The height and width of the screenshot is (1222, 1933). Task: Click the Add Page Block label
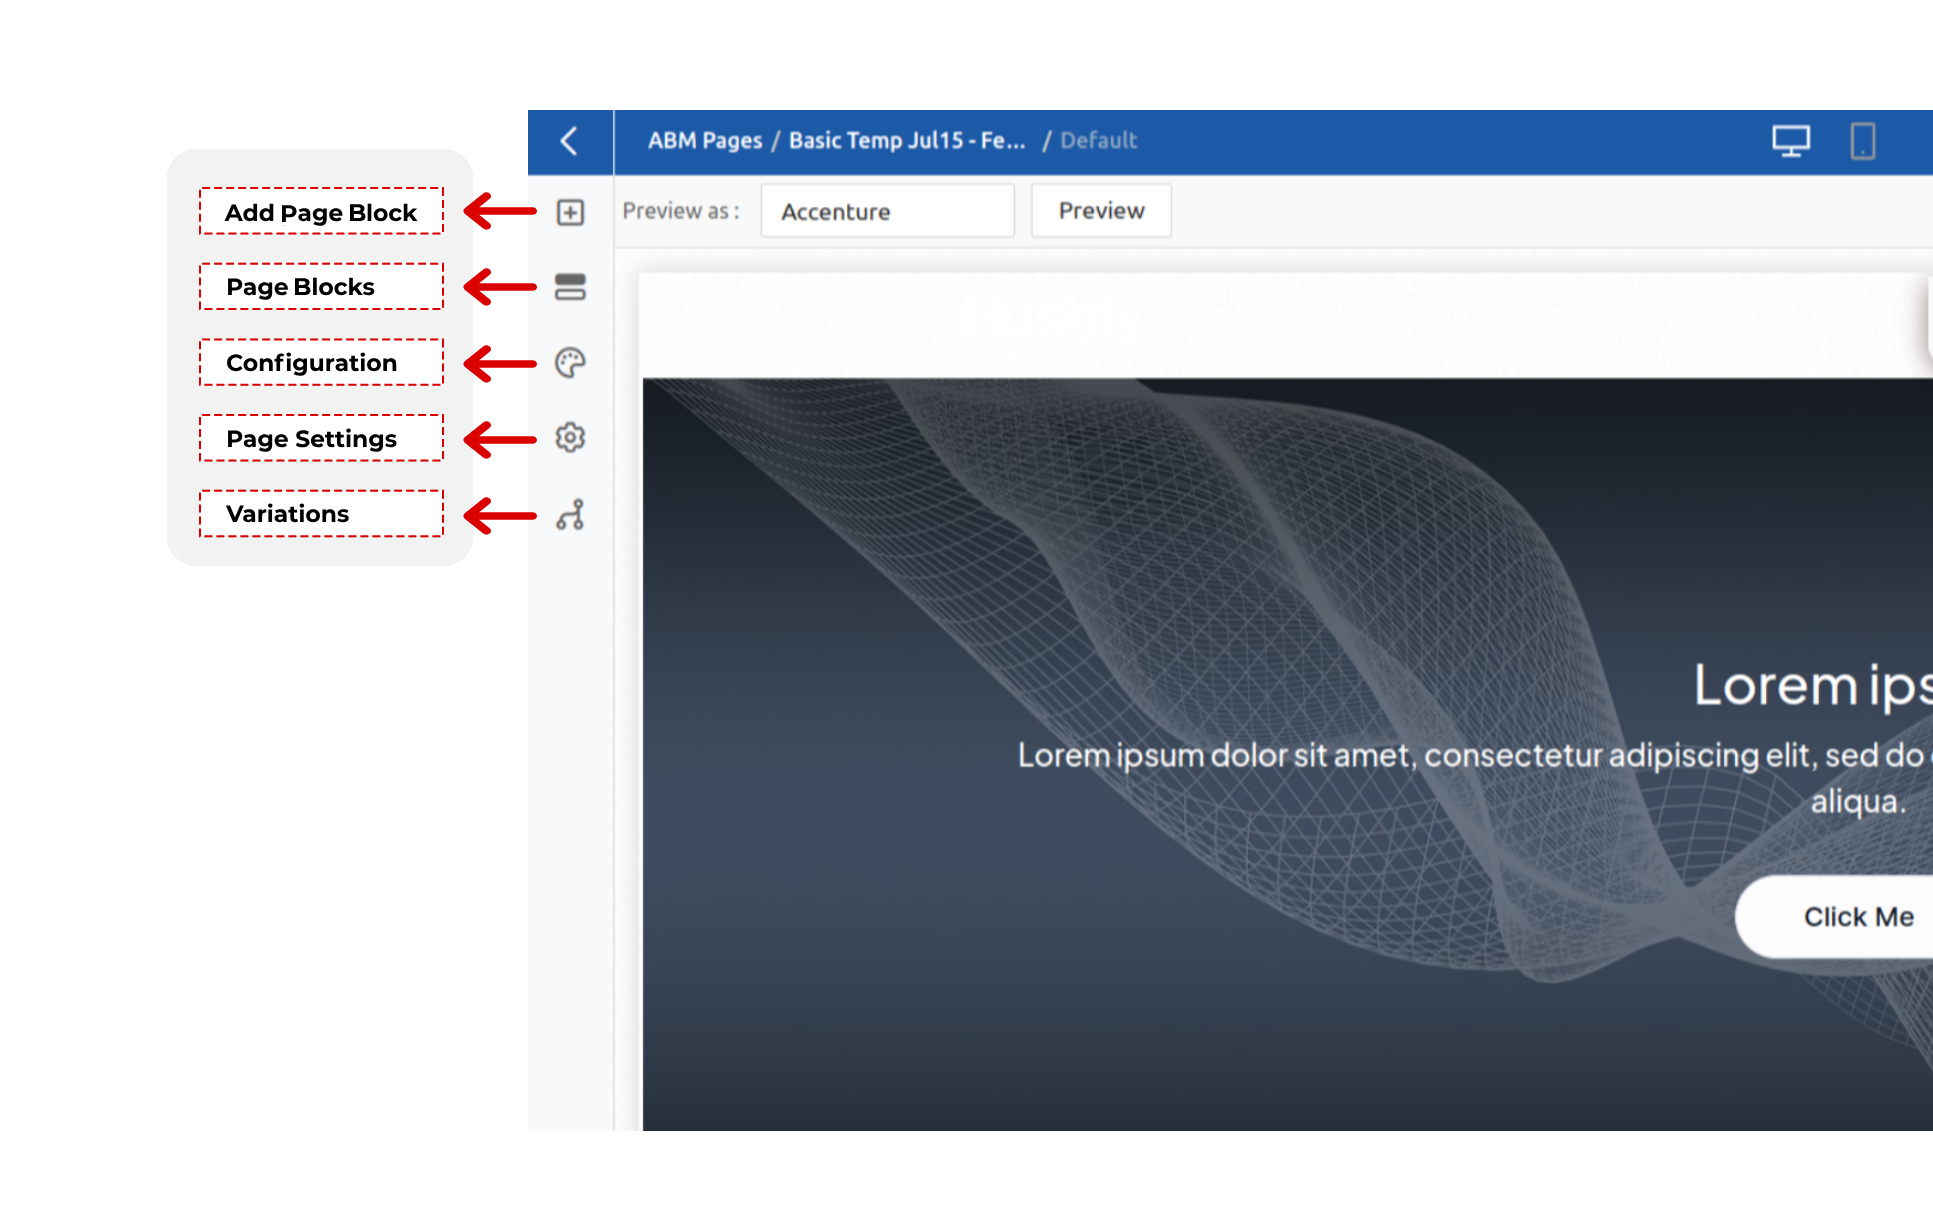tap(321, 212)
